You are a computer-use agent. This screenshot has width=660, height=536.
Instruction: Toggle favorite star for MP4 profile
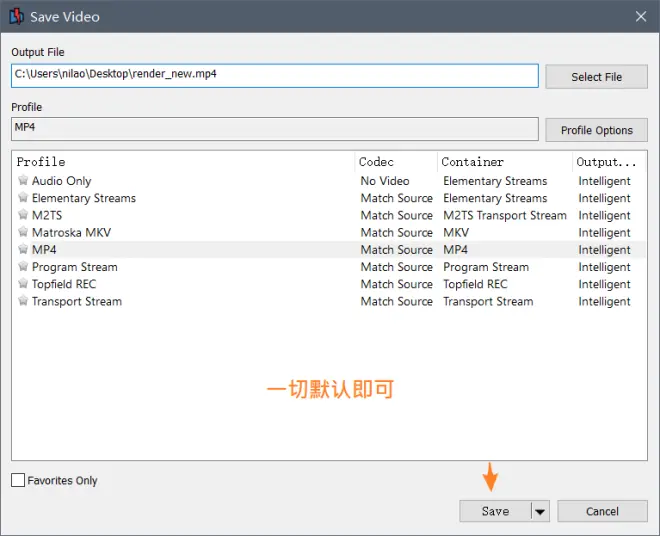tap(23, 249)
